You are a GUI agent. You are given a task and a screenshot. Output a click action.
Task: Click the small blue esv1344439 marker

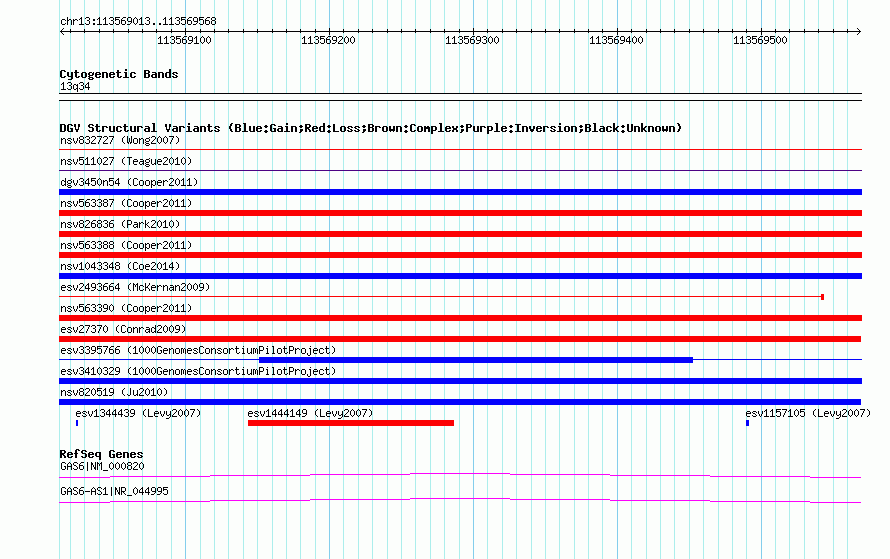pos(77,423)
